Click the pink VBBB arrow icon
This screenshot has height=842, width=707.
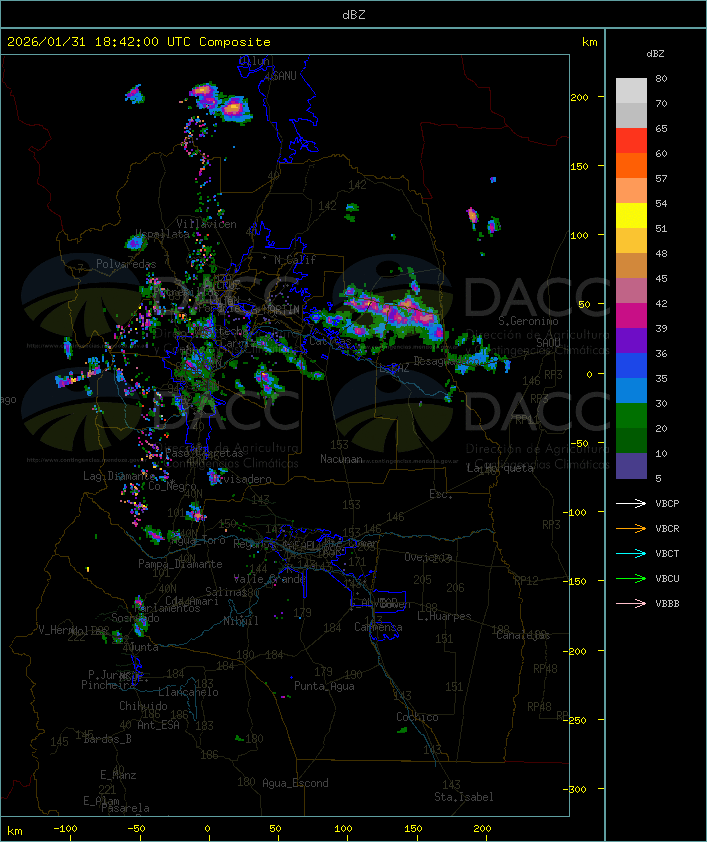click(x=631, y=603)
